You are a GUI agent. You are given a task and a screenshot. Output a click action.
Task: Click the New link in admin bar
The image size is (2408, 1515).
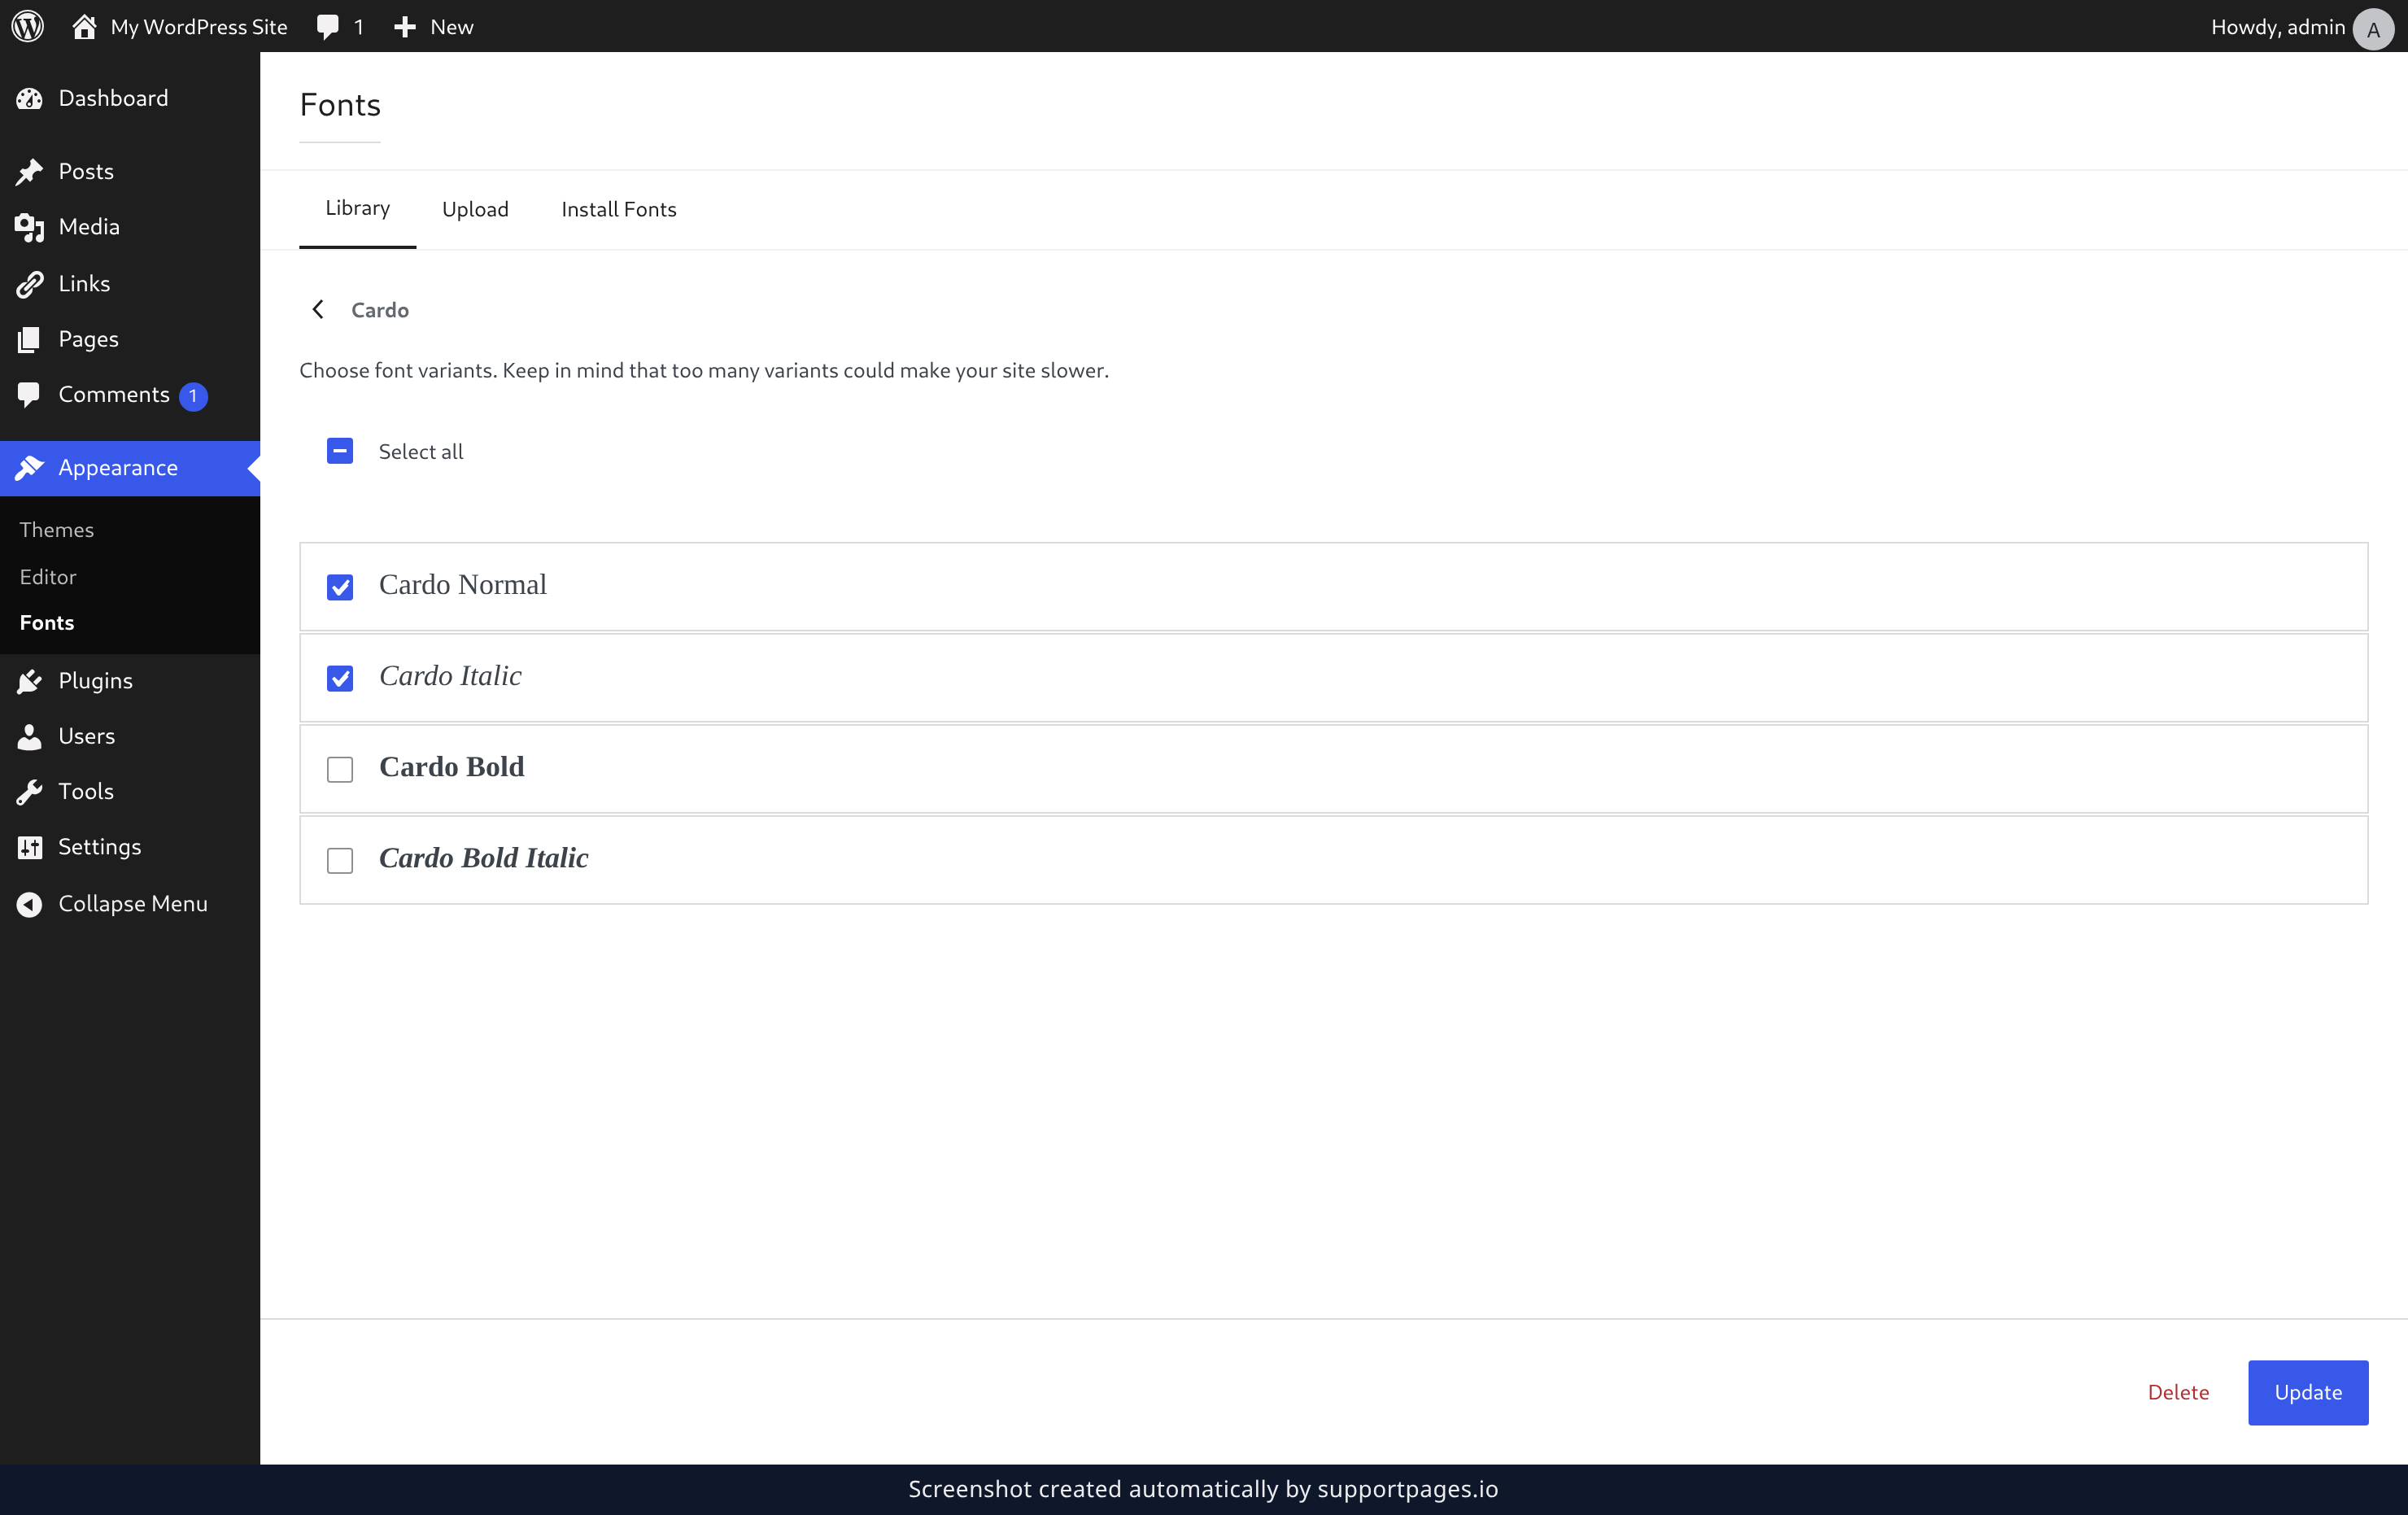tap(452, 27)
